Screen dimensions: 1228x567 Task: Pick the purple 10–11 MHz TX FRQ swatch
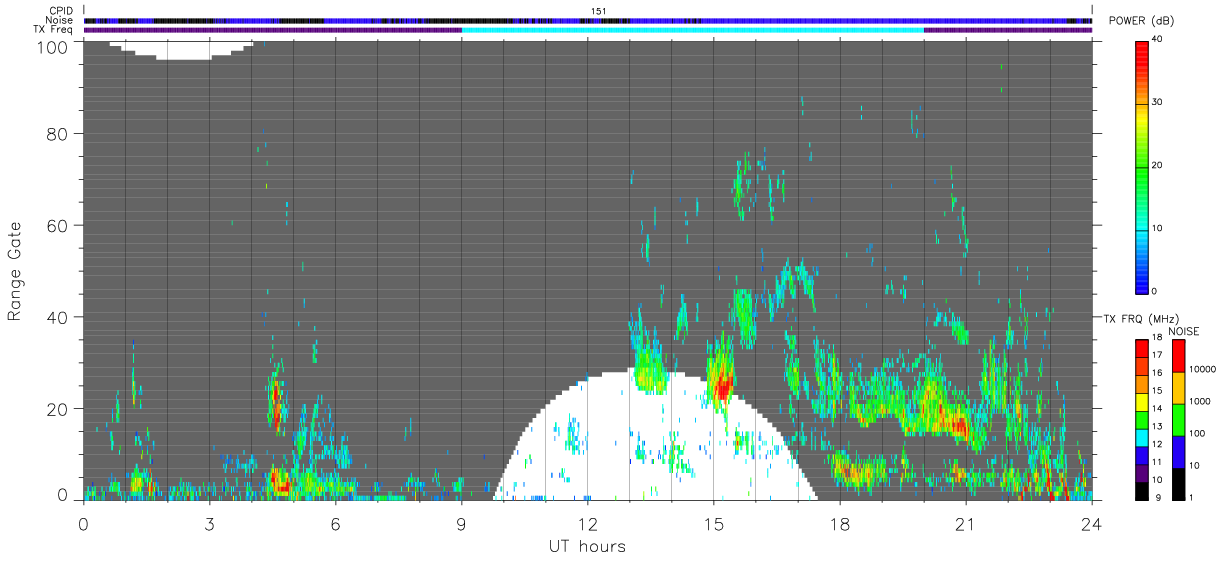coord(1141,473)
